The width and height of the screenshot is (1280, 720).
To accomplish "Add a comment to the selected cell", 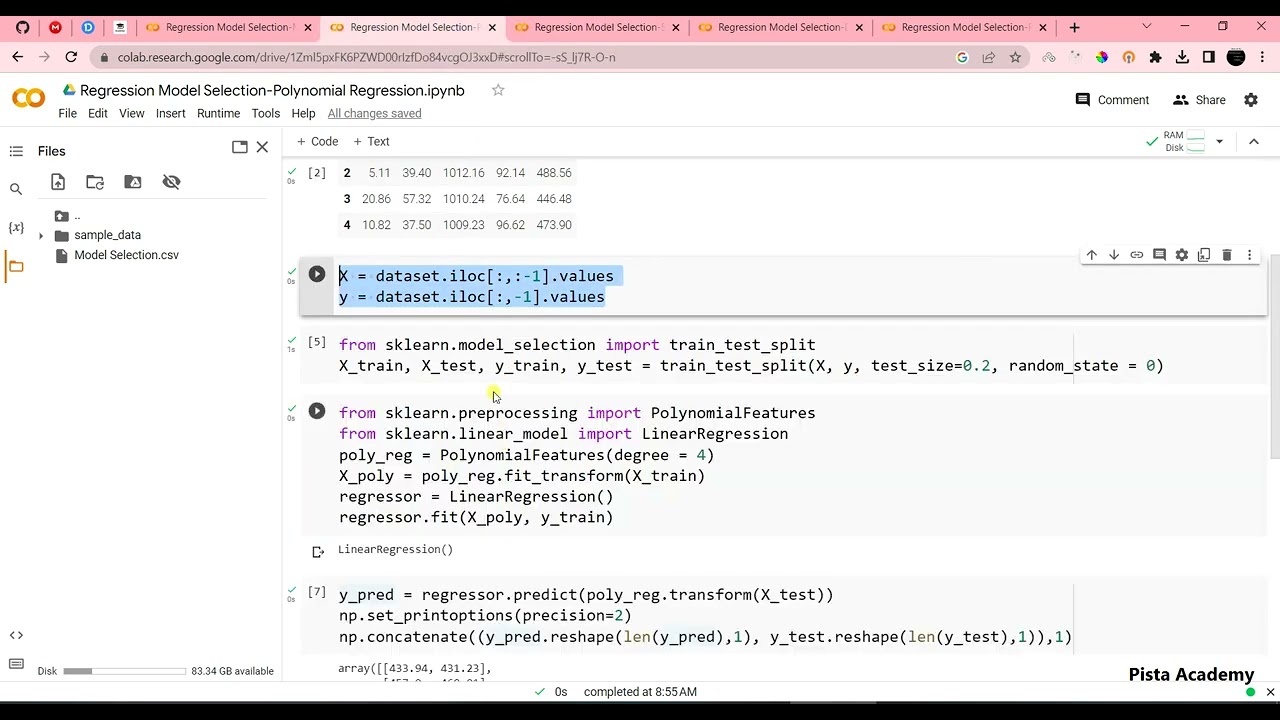I will point(1159,255).
